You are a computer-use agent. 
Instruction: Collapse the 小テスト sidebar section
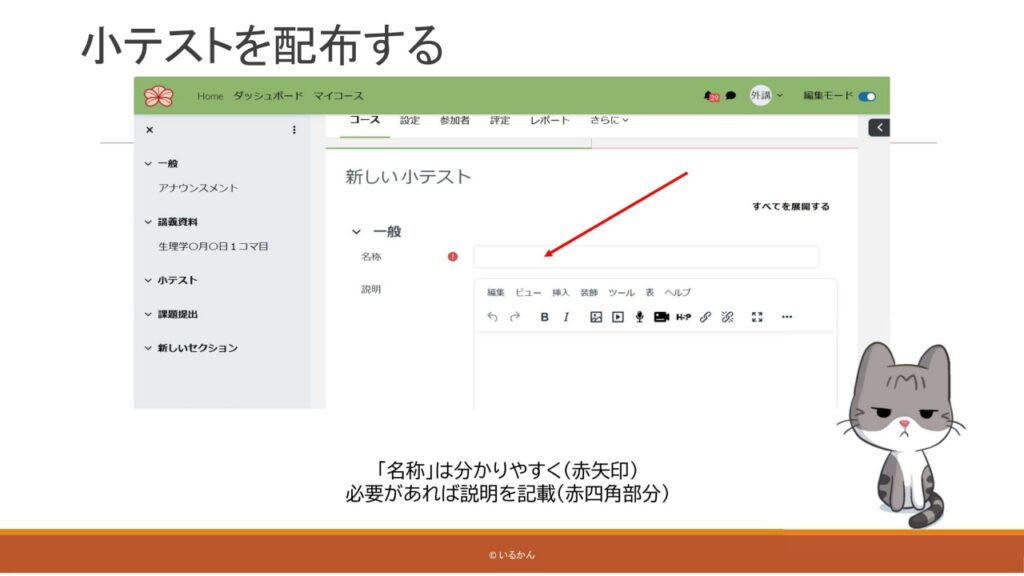coord(149,281)
